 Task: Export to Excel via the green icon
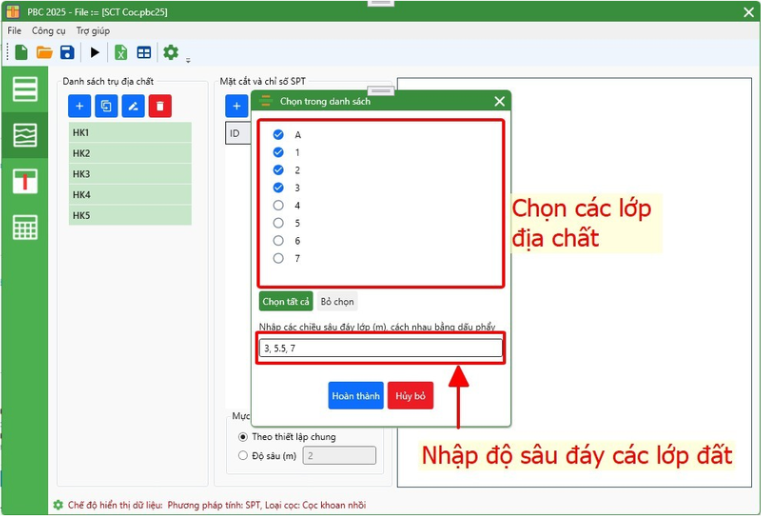click(120, 52)
